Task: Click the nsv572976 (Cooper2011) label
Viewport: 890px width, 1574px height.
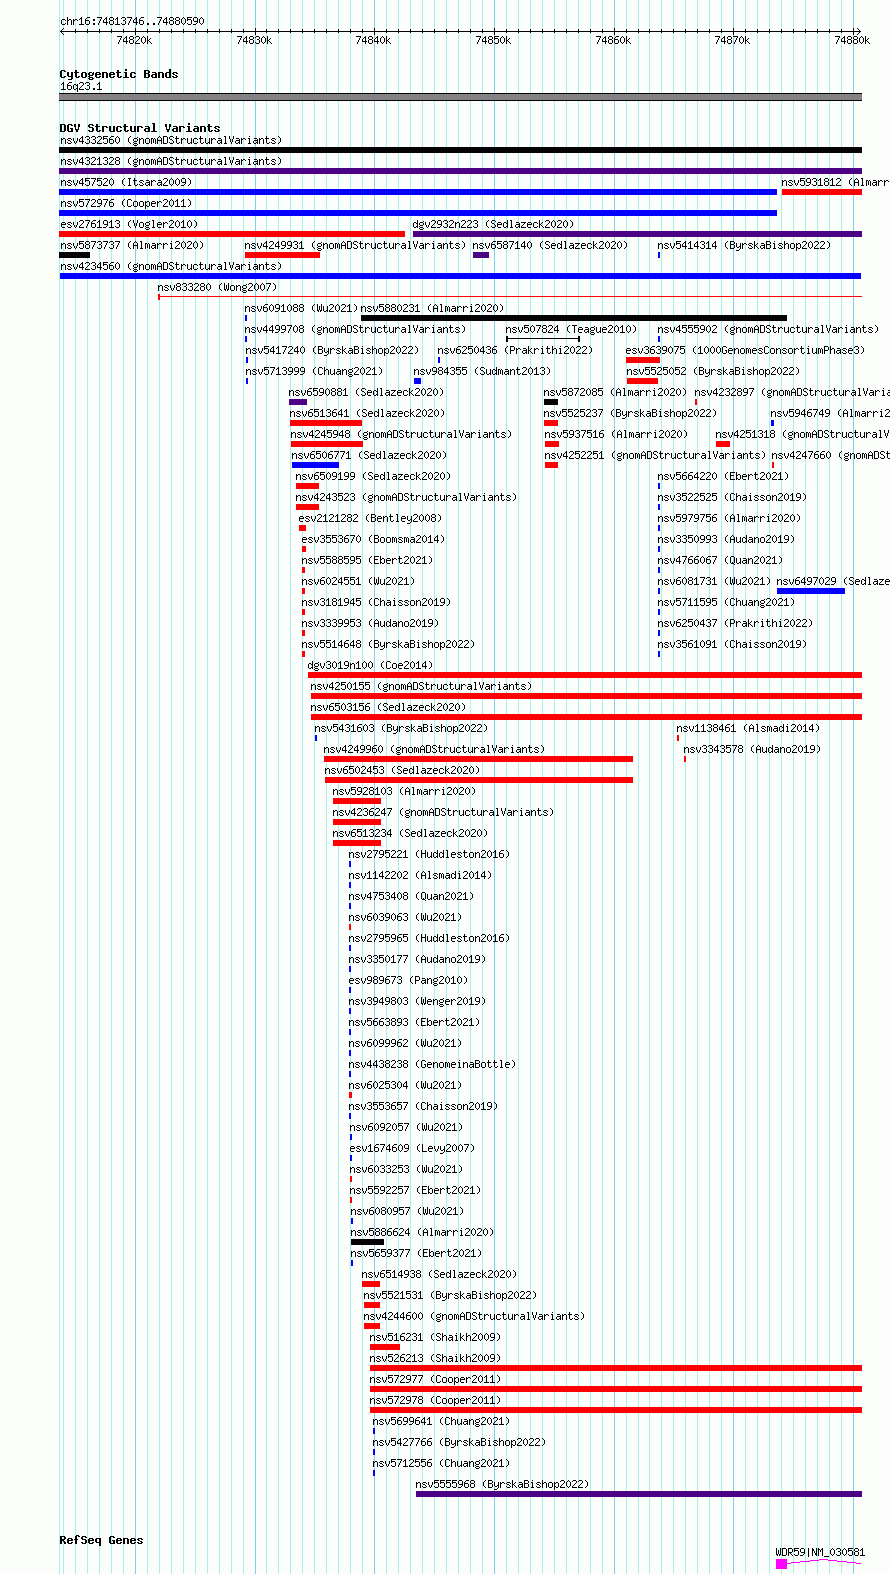Action: pos(125,203)
